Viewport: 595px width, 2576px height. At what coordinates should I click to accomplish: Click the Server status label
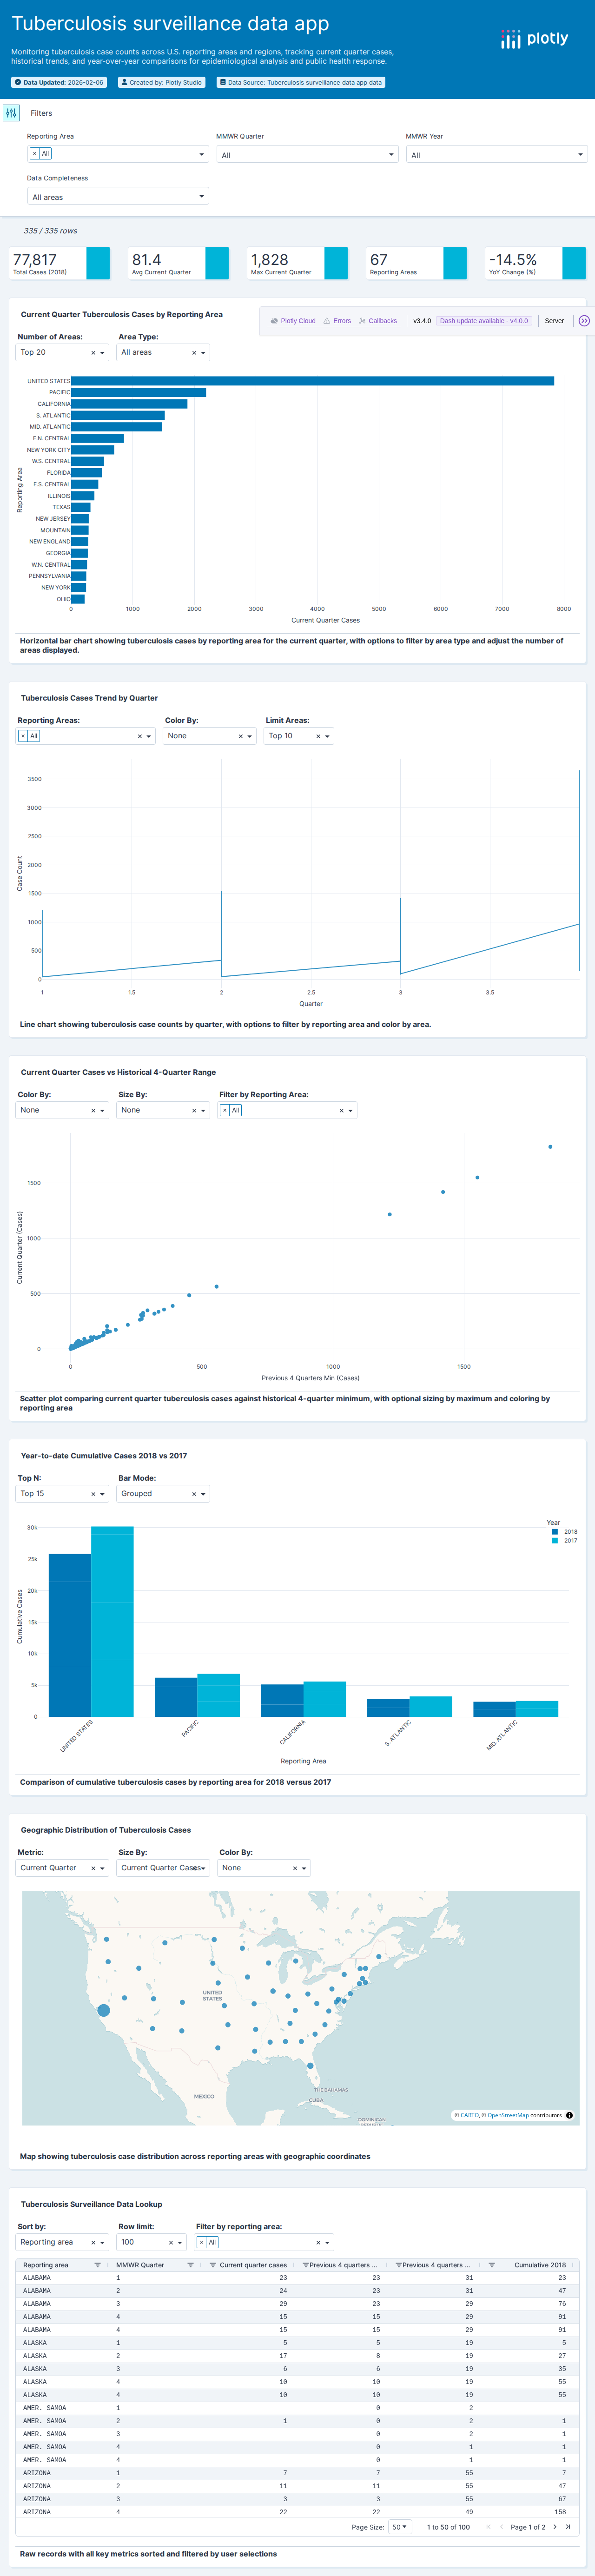(554, 321)
